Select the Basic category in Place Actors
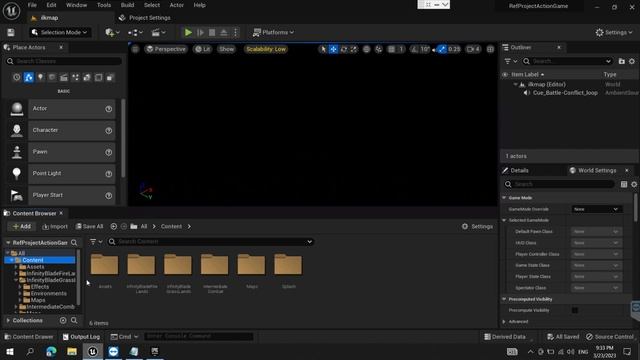The width and height of the screenshot is (640, 360). [29, 77]
